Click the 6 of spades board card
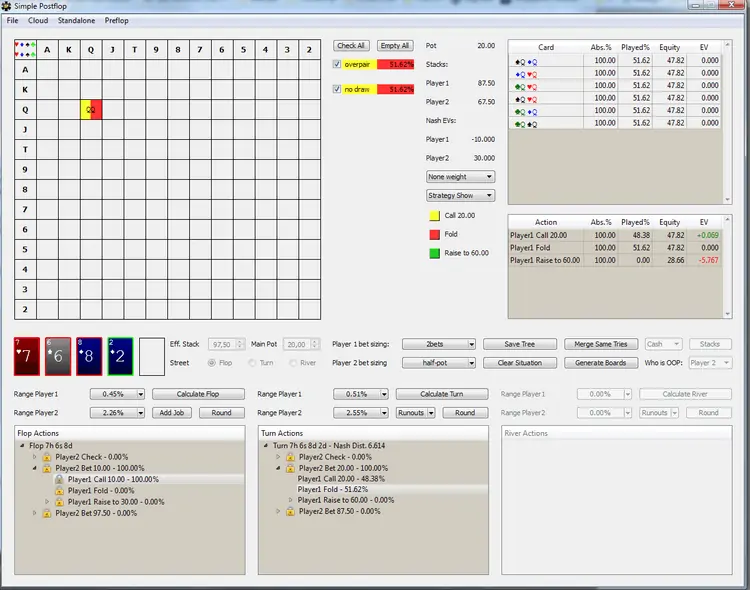The width and height of the screenshot is (750, 590). [x=58, y=356]
